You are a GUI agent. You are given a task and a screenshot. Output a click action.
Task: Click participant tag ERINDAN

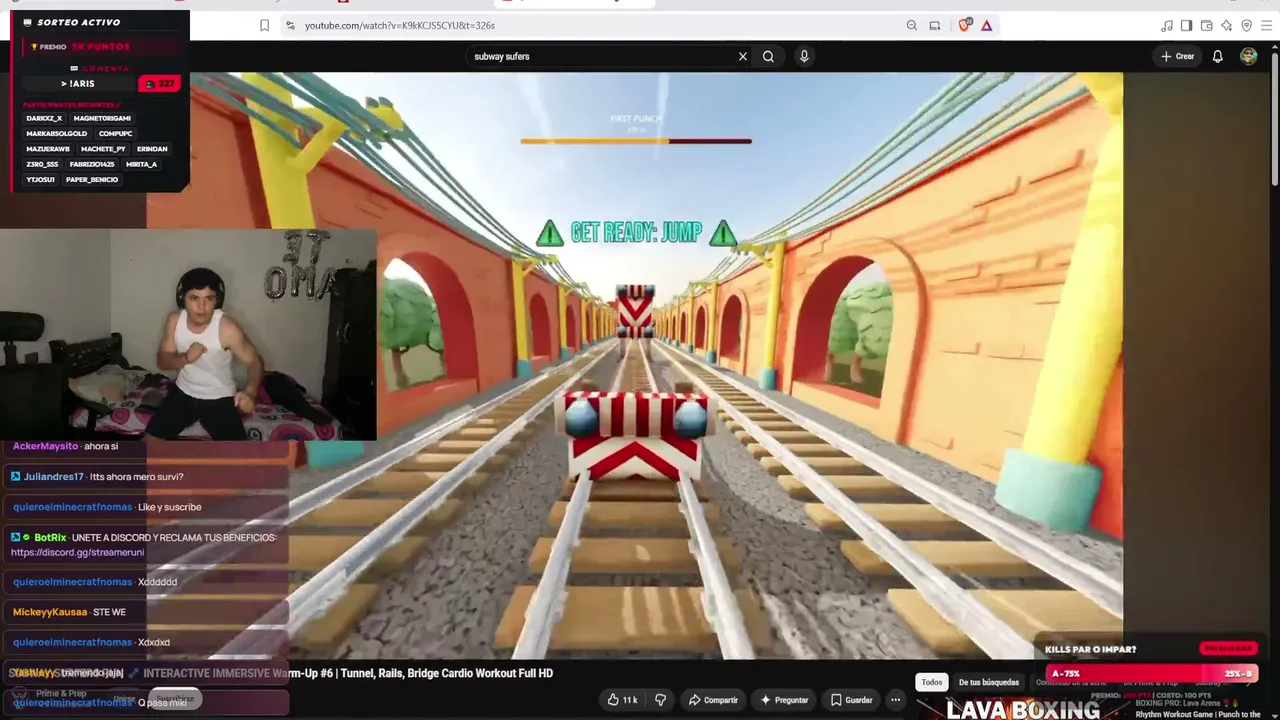point(152,149)
